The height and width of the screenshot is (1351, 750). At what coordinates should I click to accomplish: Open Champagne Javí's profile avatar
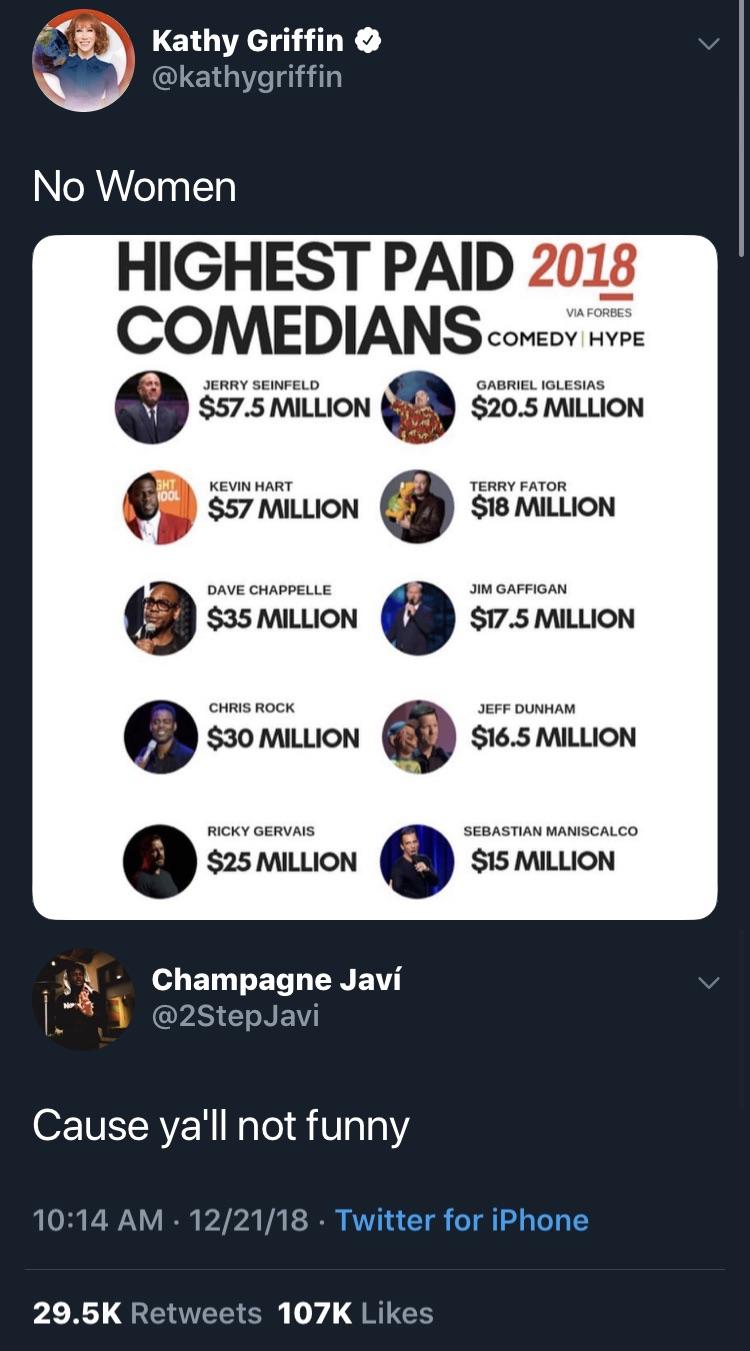pyautogui.click(x=84, y=999)
